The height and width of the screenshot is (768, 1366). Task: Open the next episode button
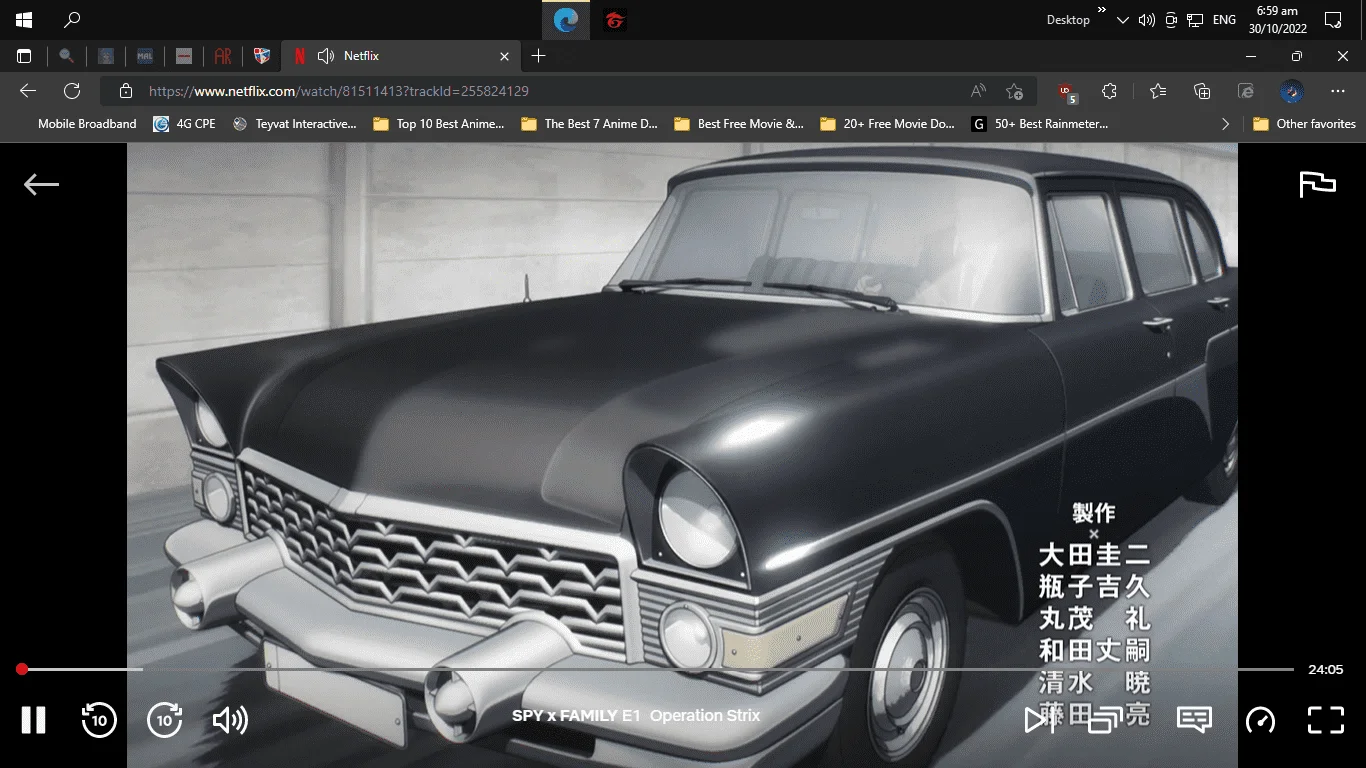tap(1039, 720)
